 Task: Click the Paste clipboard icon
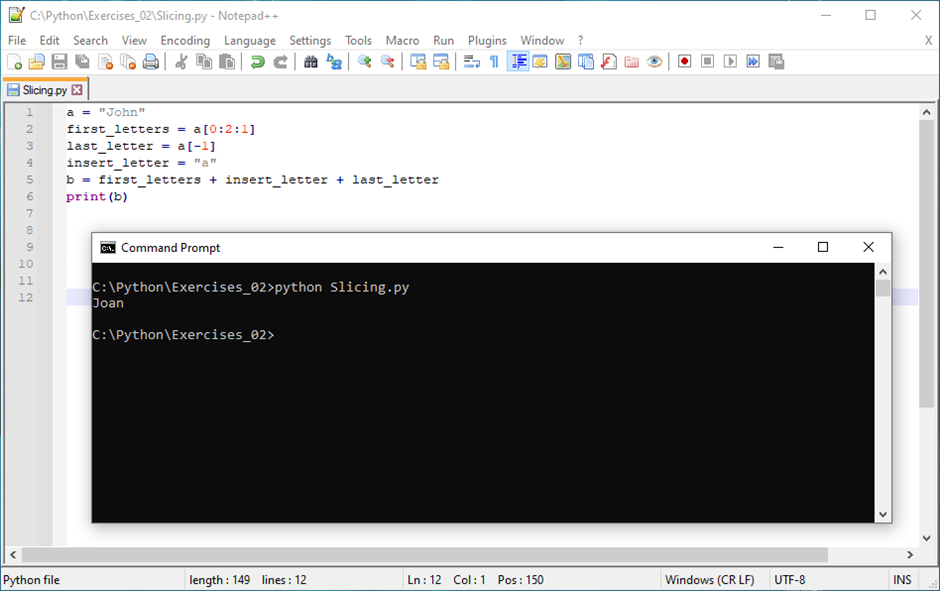click(x=227, y=62)
